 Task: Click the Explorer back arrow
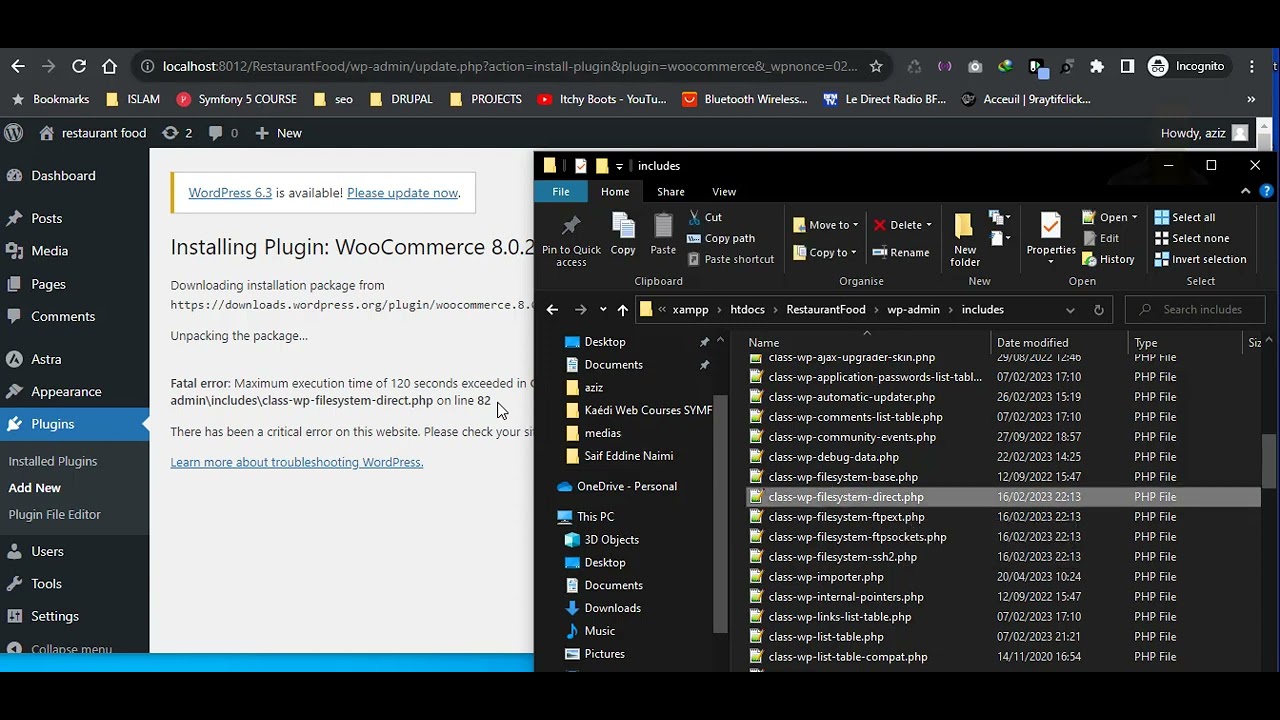(552, 310)
